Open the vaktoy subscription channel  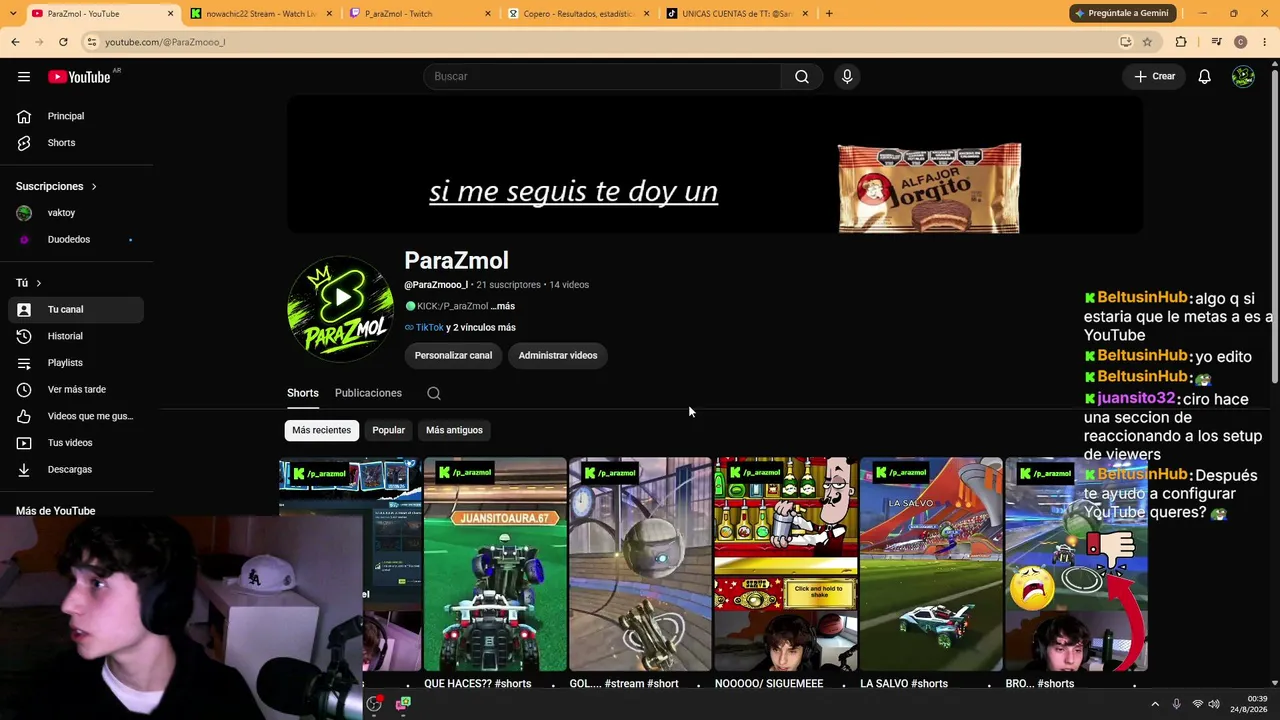[76, 213]
